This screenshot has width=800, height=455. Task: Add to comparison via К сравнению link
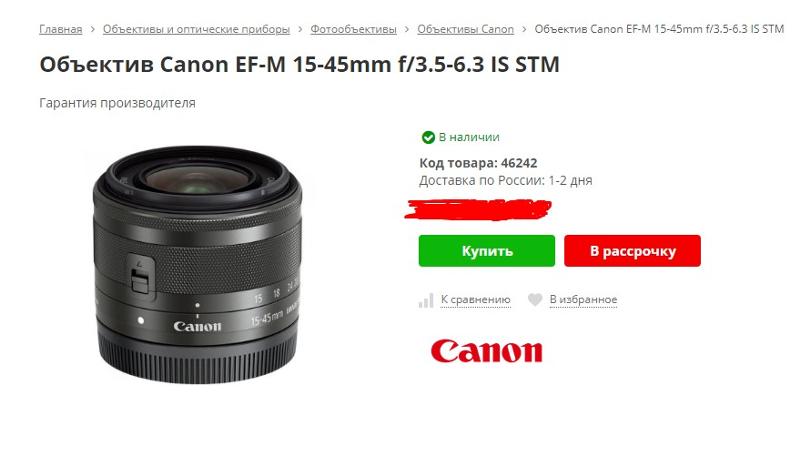(x=476, y=300)
